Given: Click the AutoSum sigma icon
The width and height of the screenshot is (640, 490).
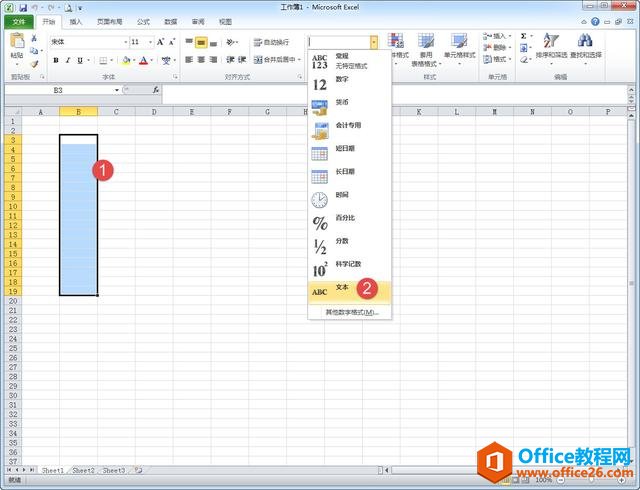Looking at the screenshot, I should coord(523,36).
